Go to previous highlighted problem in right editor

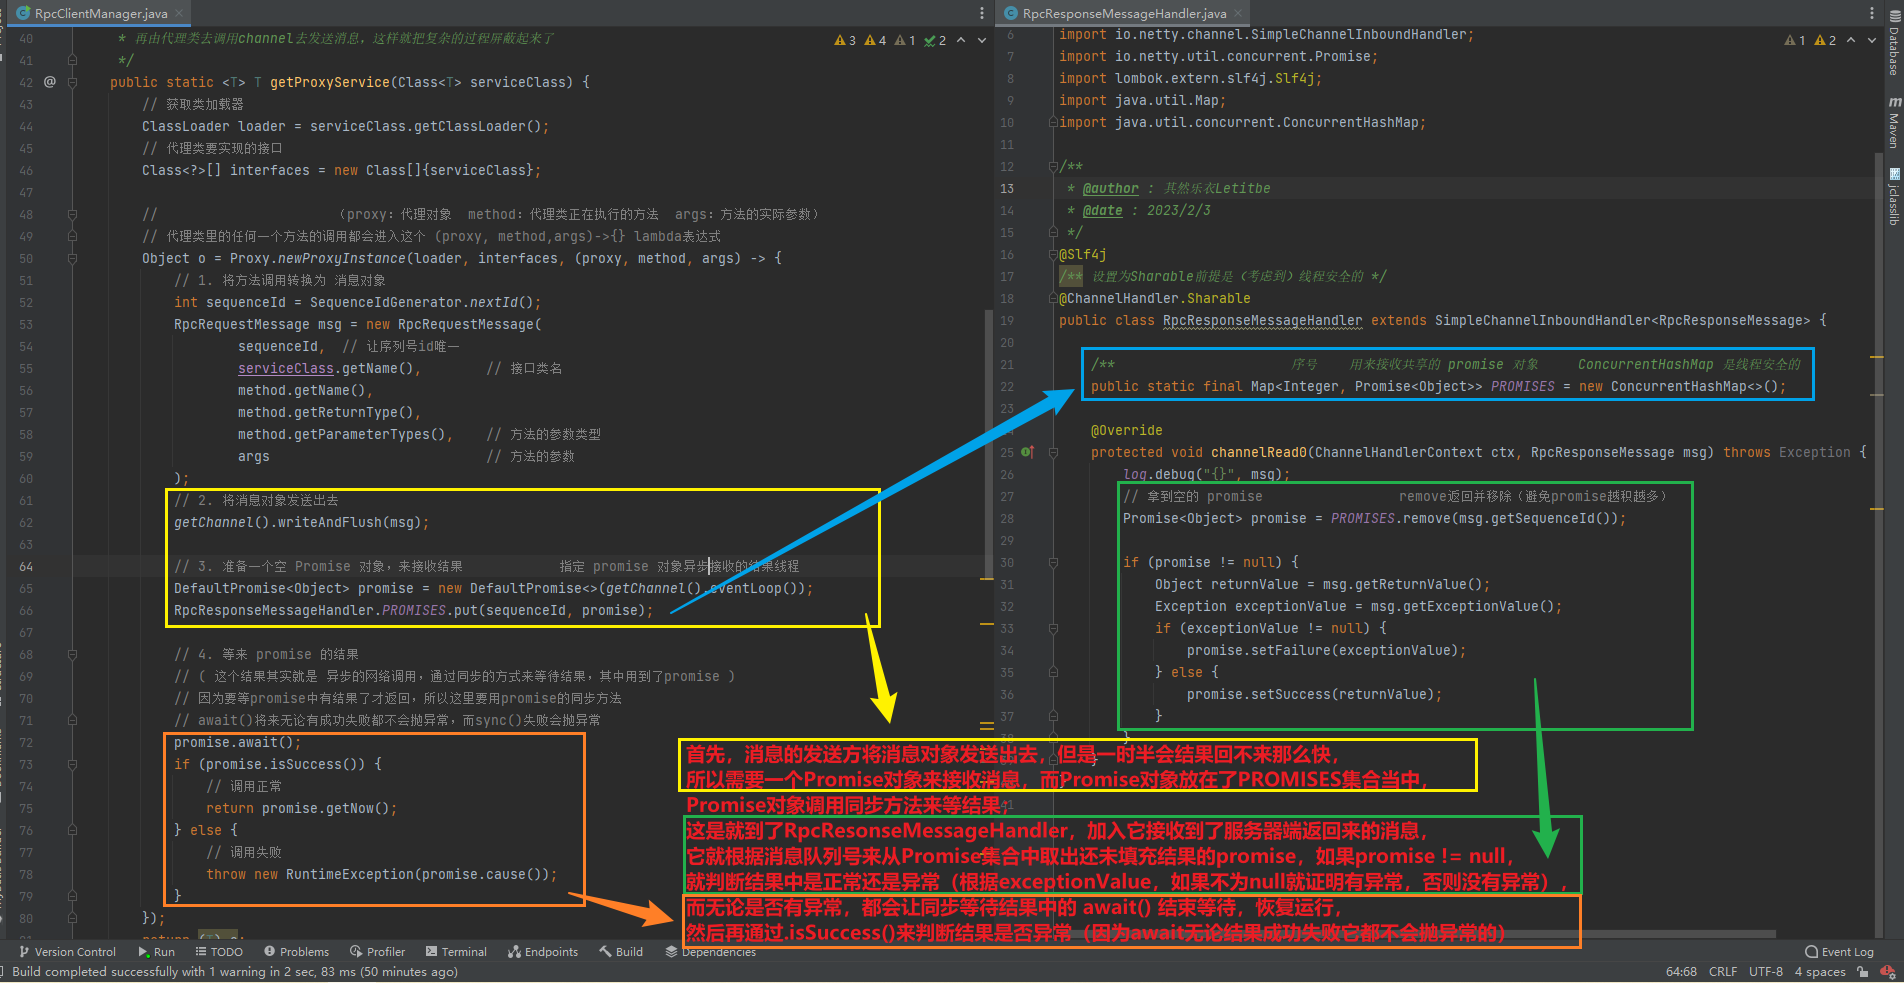pos(1851,40)
